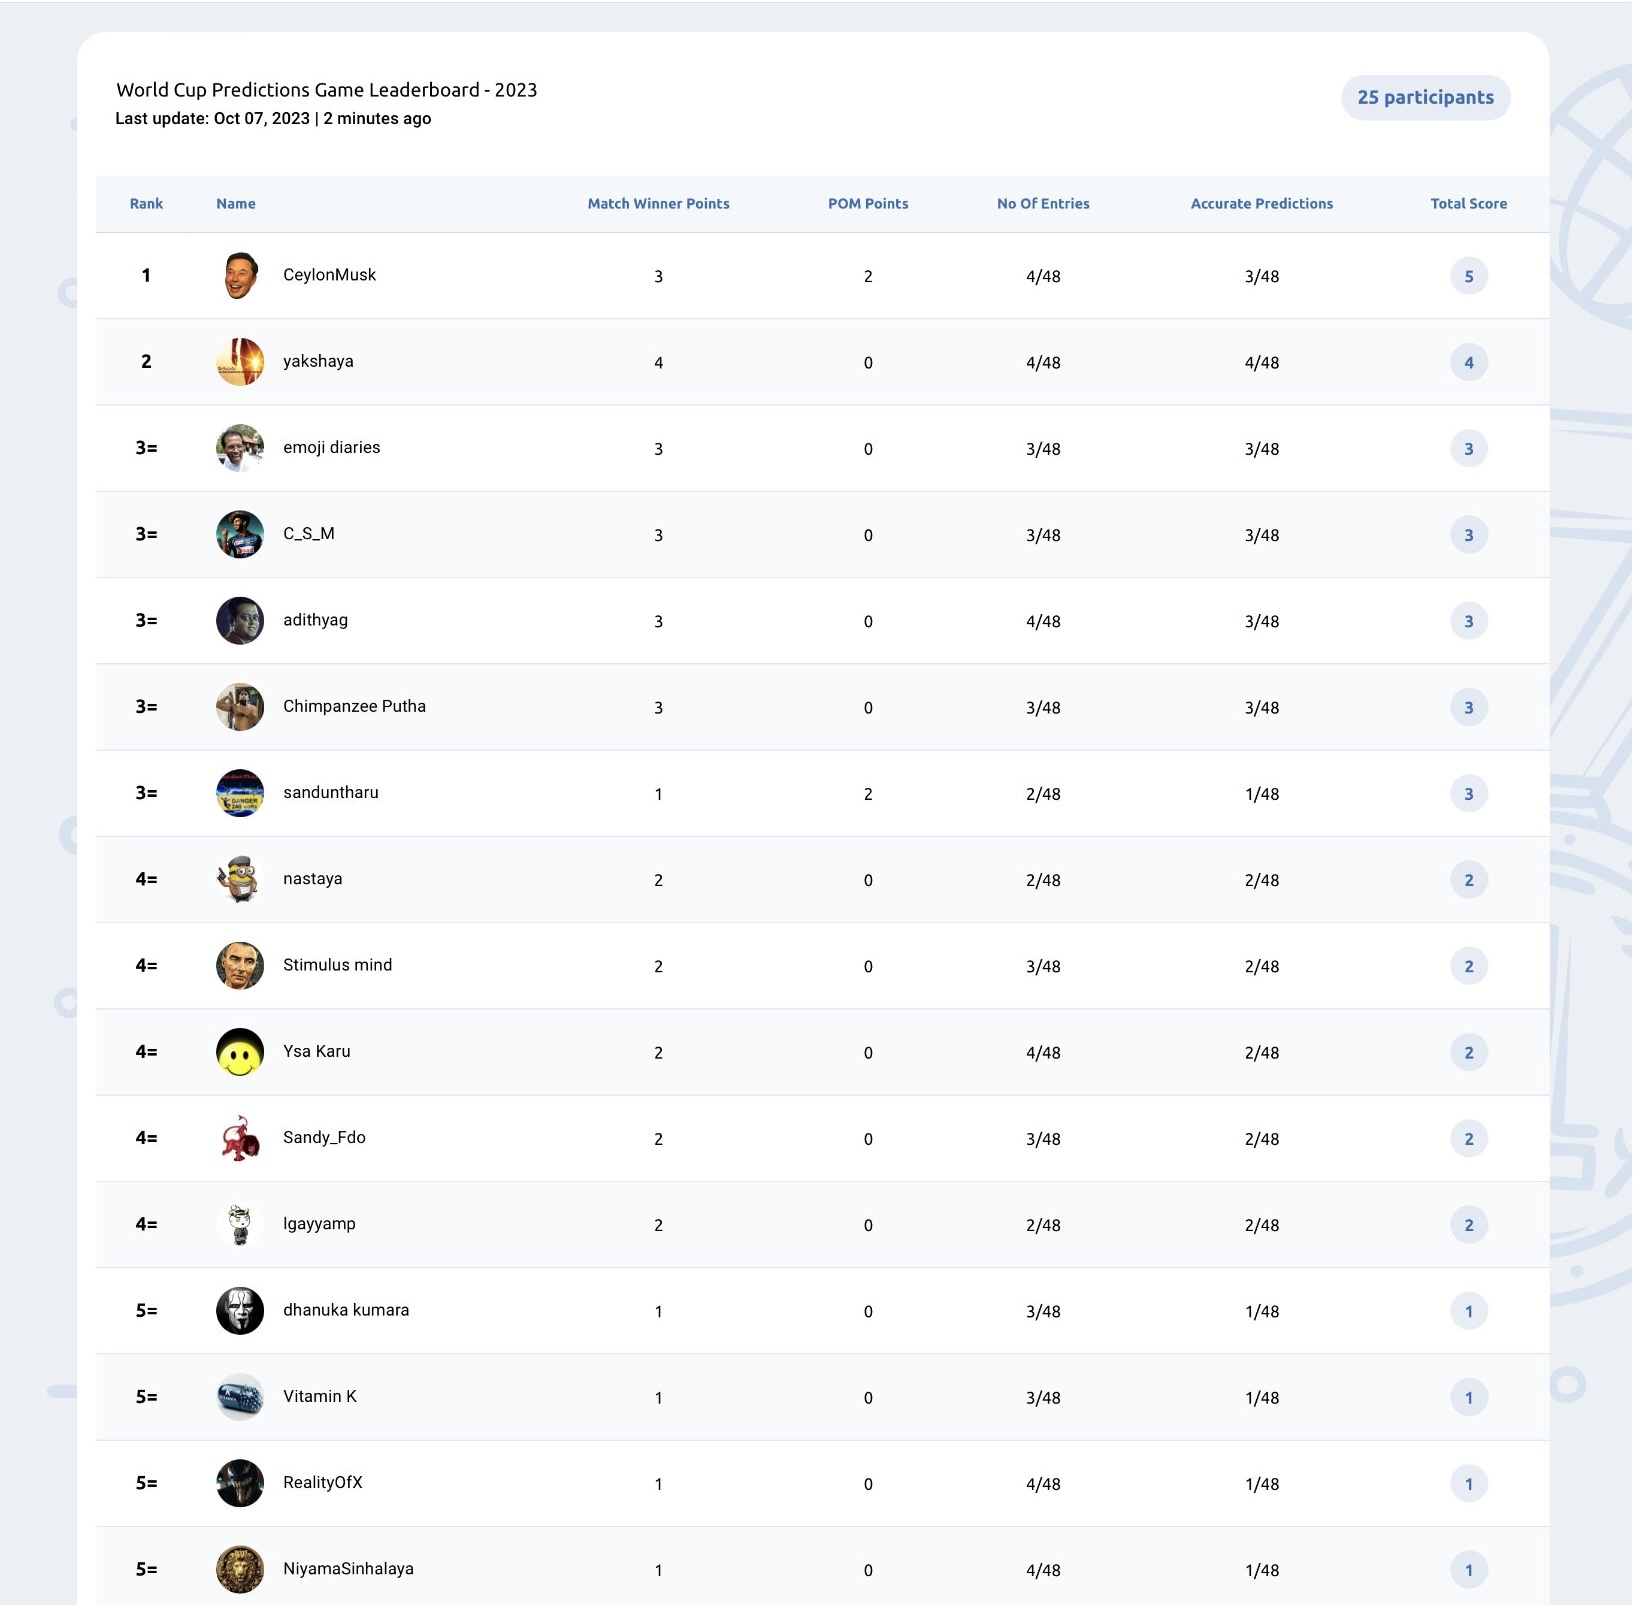Select dhanuka kumara's face-paint avatar
The image size is (1634, 1605).
pos(240,1311)
